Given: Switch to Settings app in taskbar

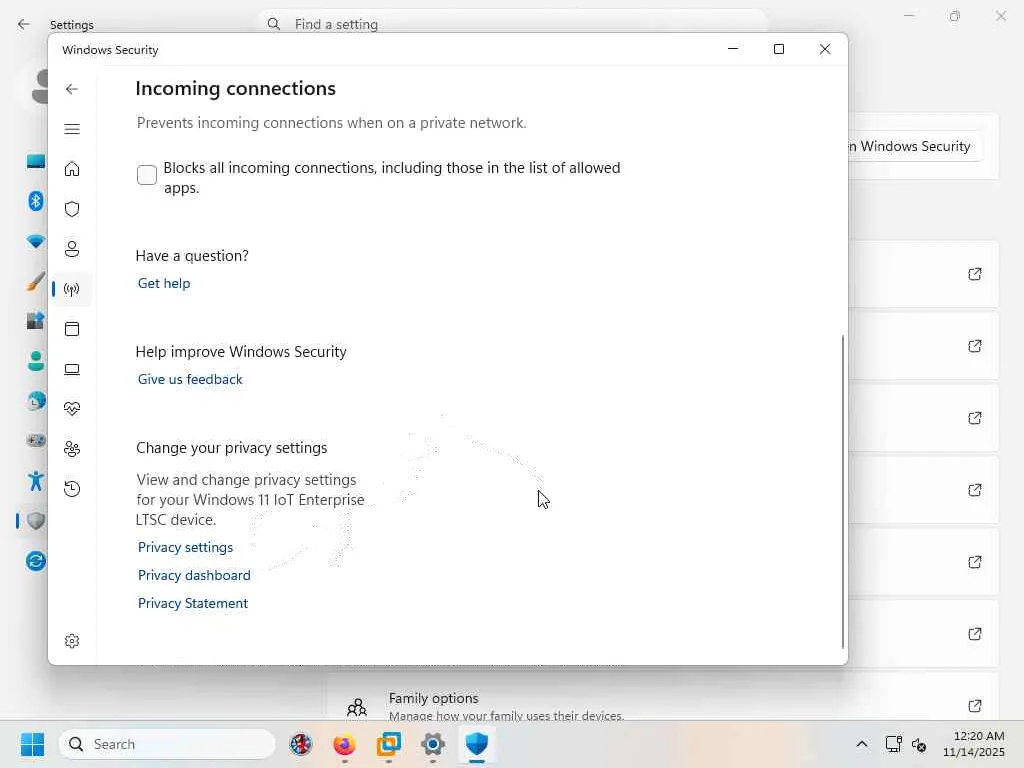Looking at the screenshot, I should coord(432,744).
